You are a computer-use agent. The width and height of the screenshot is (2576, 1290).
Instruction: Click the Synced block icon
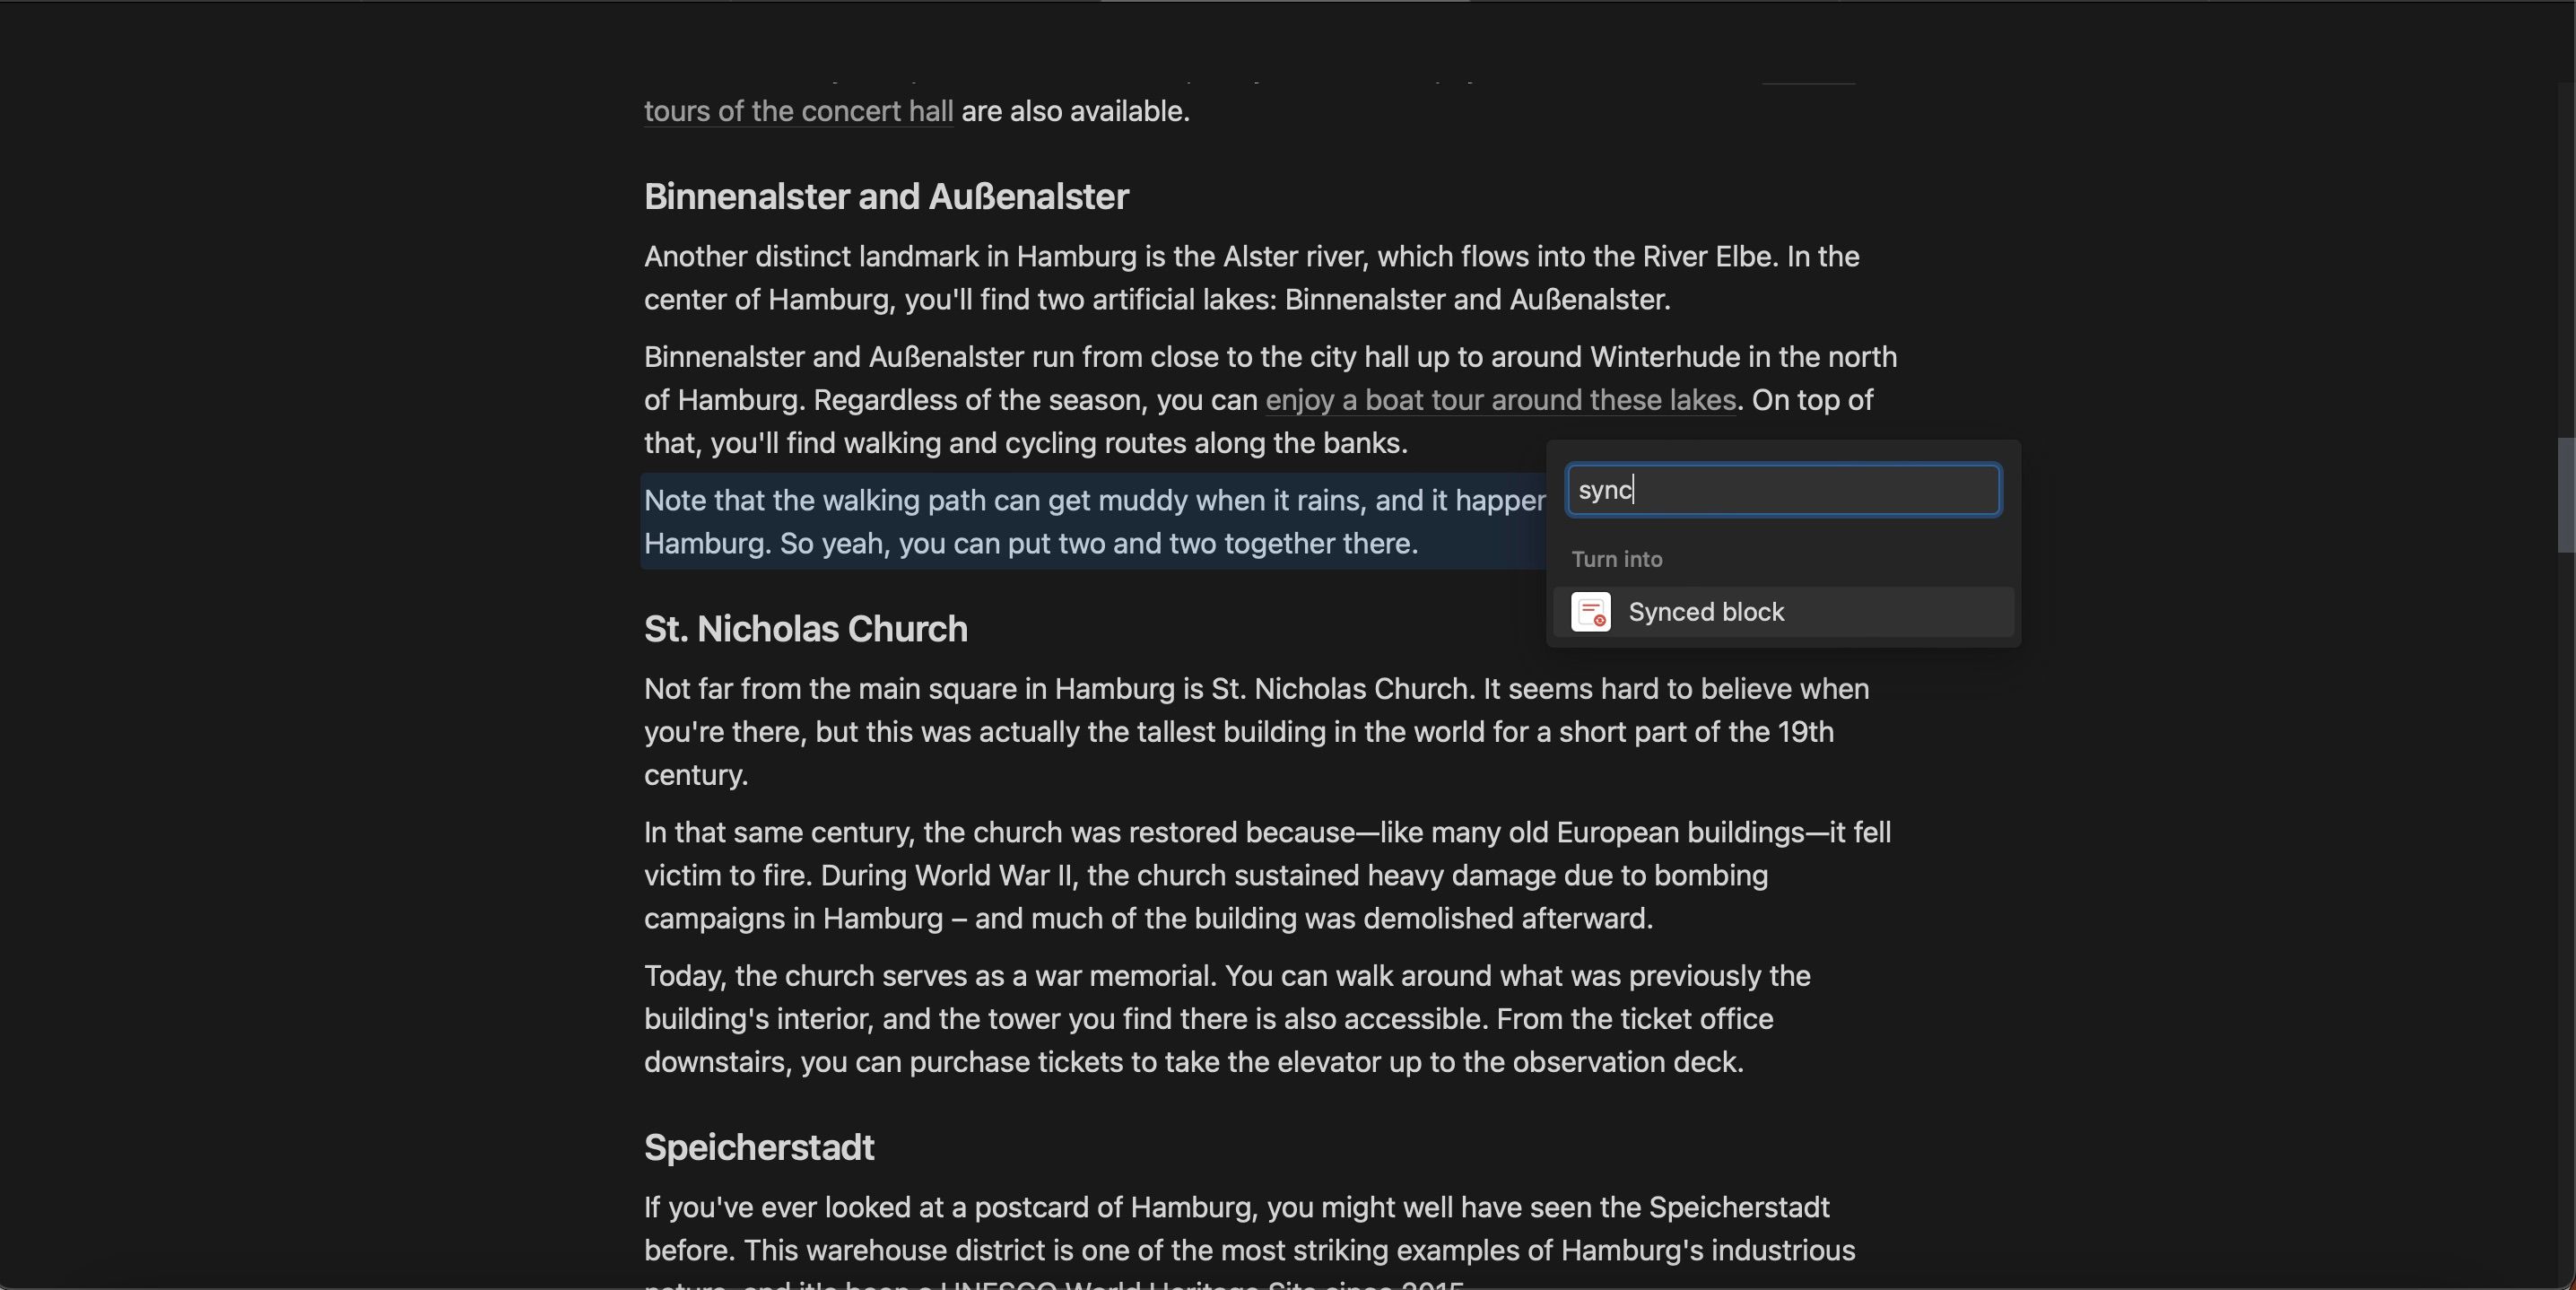[1590, 612]
